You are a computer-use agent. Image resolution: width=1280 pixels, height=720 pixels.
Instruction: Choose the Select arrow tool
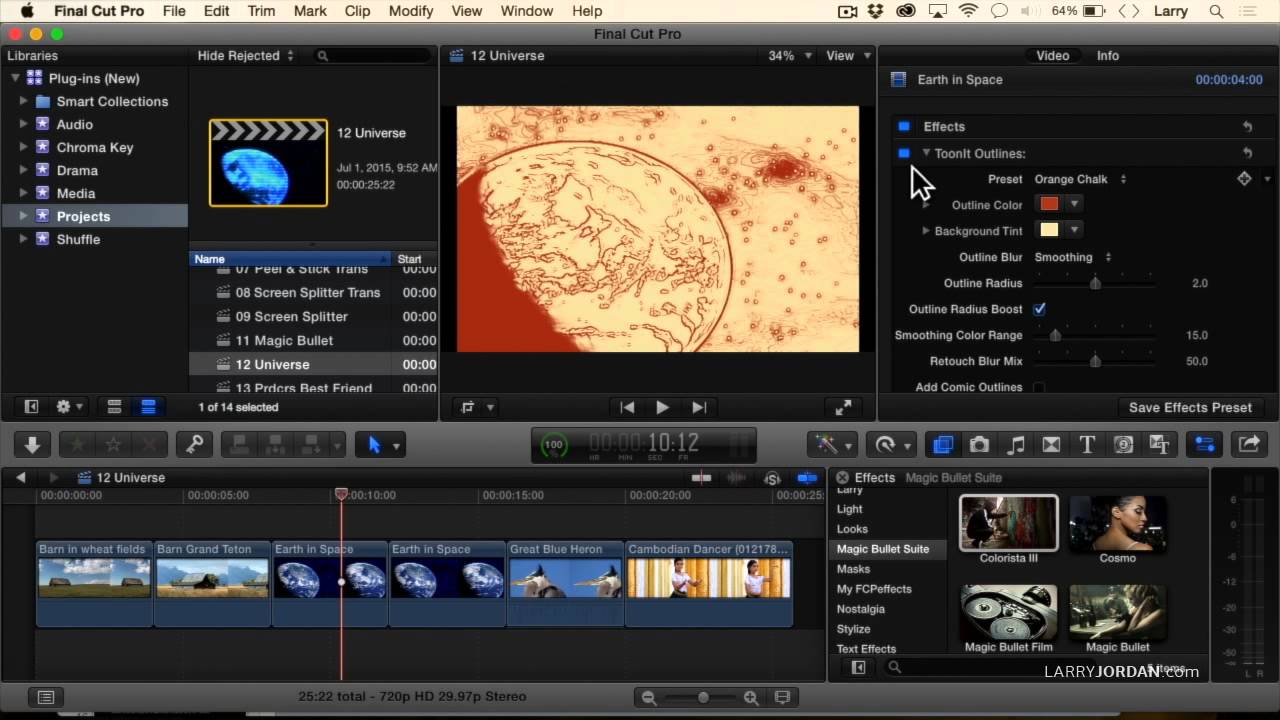coord(375,445)
